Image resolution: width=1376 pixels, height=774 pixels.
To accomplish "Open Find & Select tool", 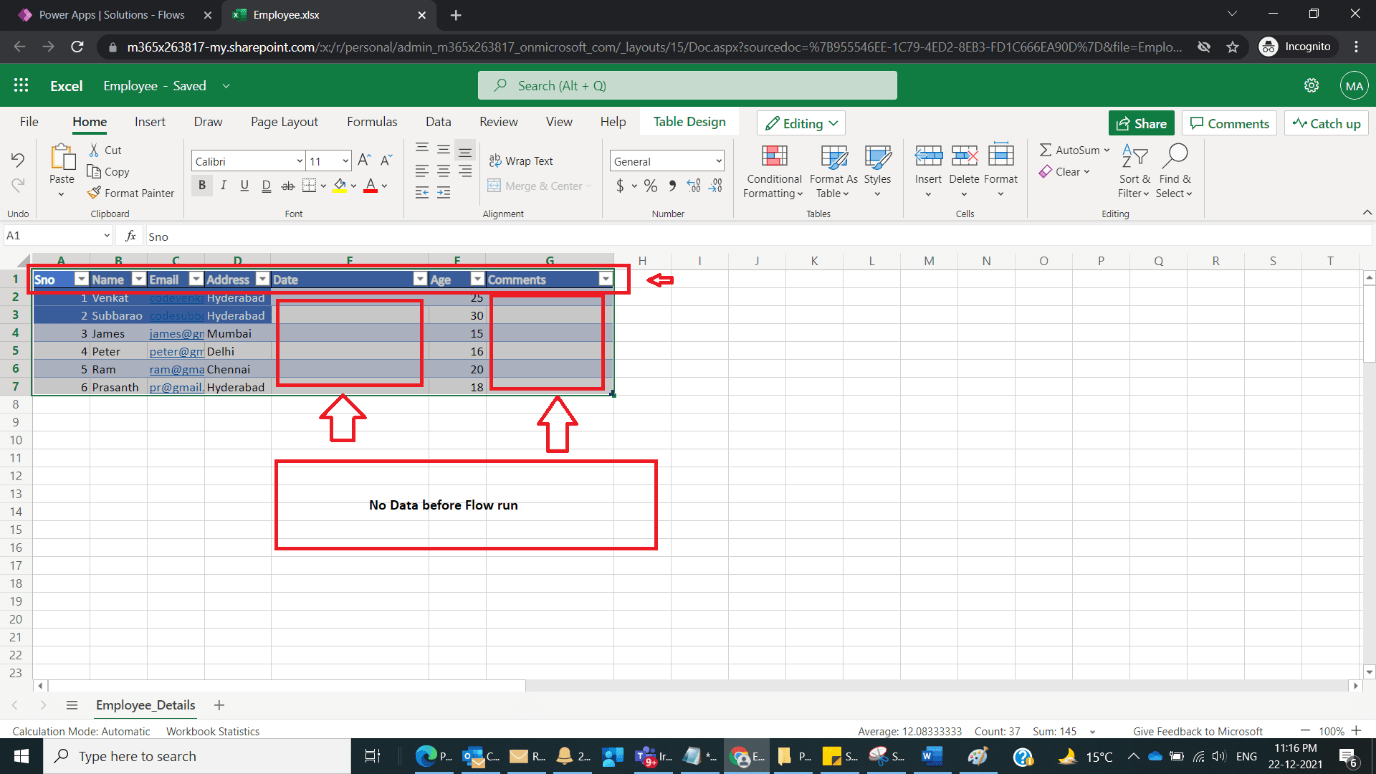I will (x=1174, y=172).
